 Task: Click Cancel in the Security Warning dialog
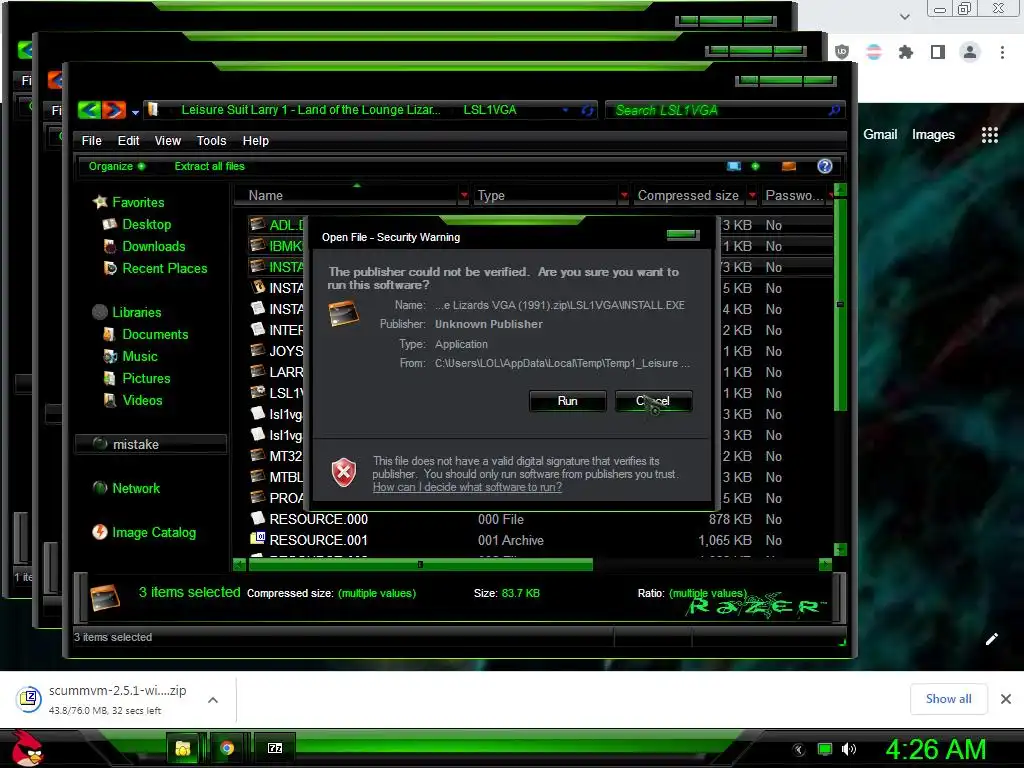click(x=653, y=401)
